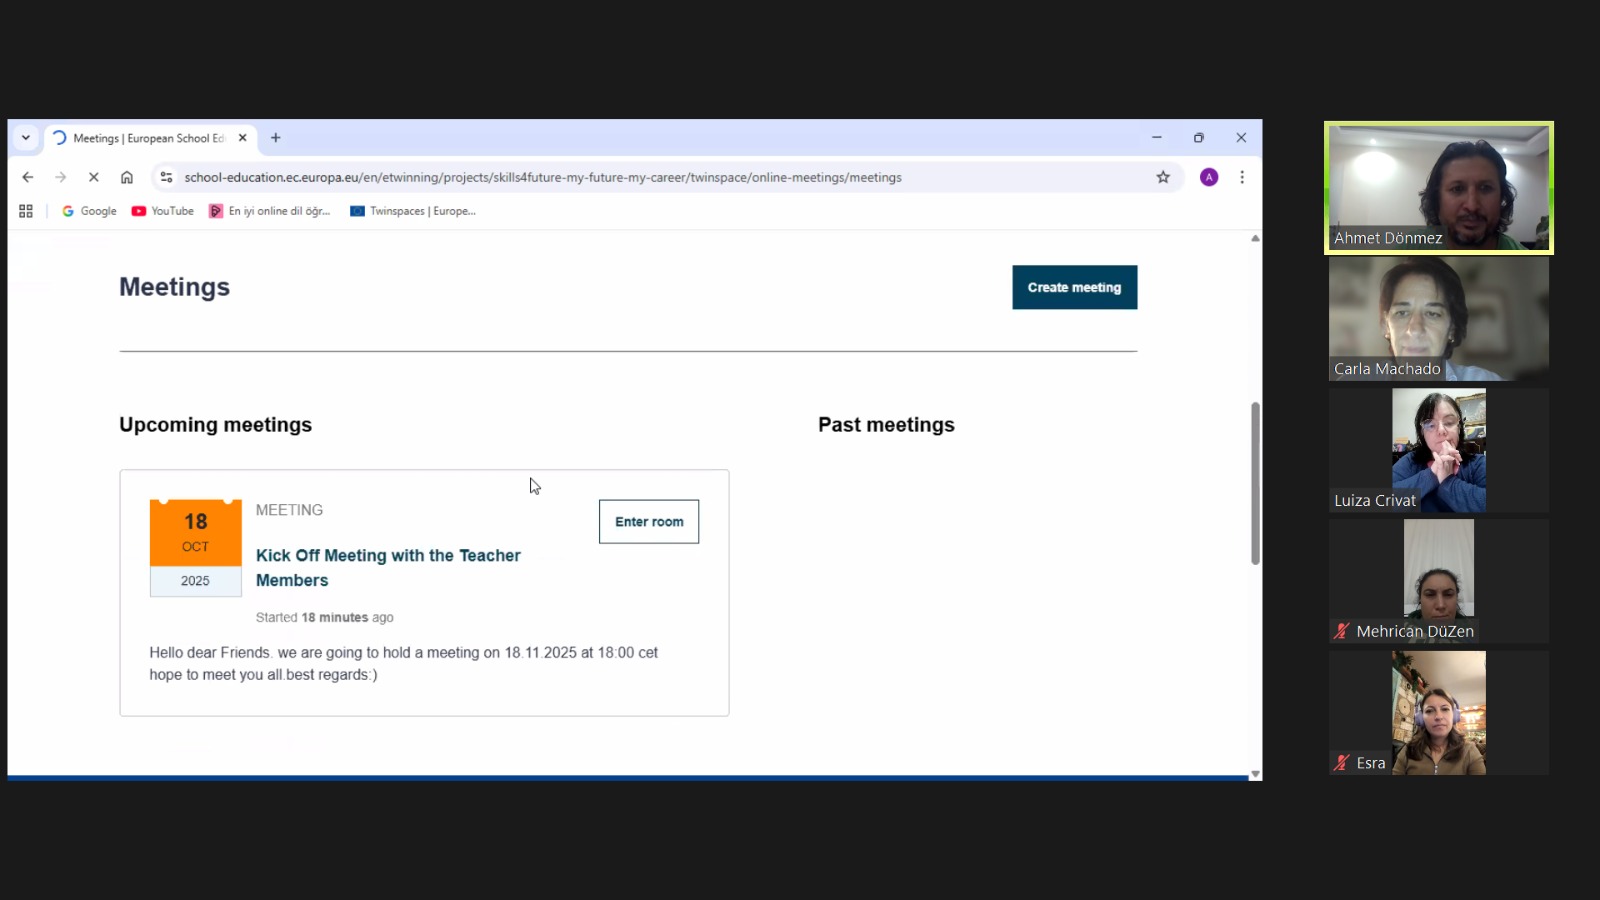This screenshot has height=900, width=1600.
Task: Select Carla Machado's video tile
Action: click(1439, 319)
